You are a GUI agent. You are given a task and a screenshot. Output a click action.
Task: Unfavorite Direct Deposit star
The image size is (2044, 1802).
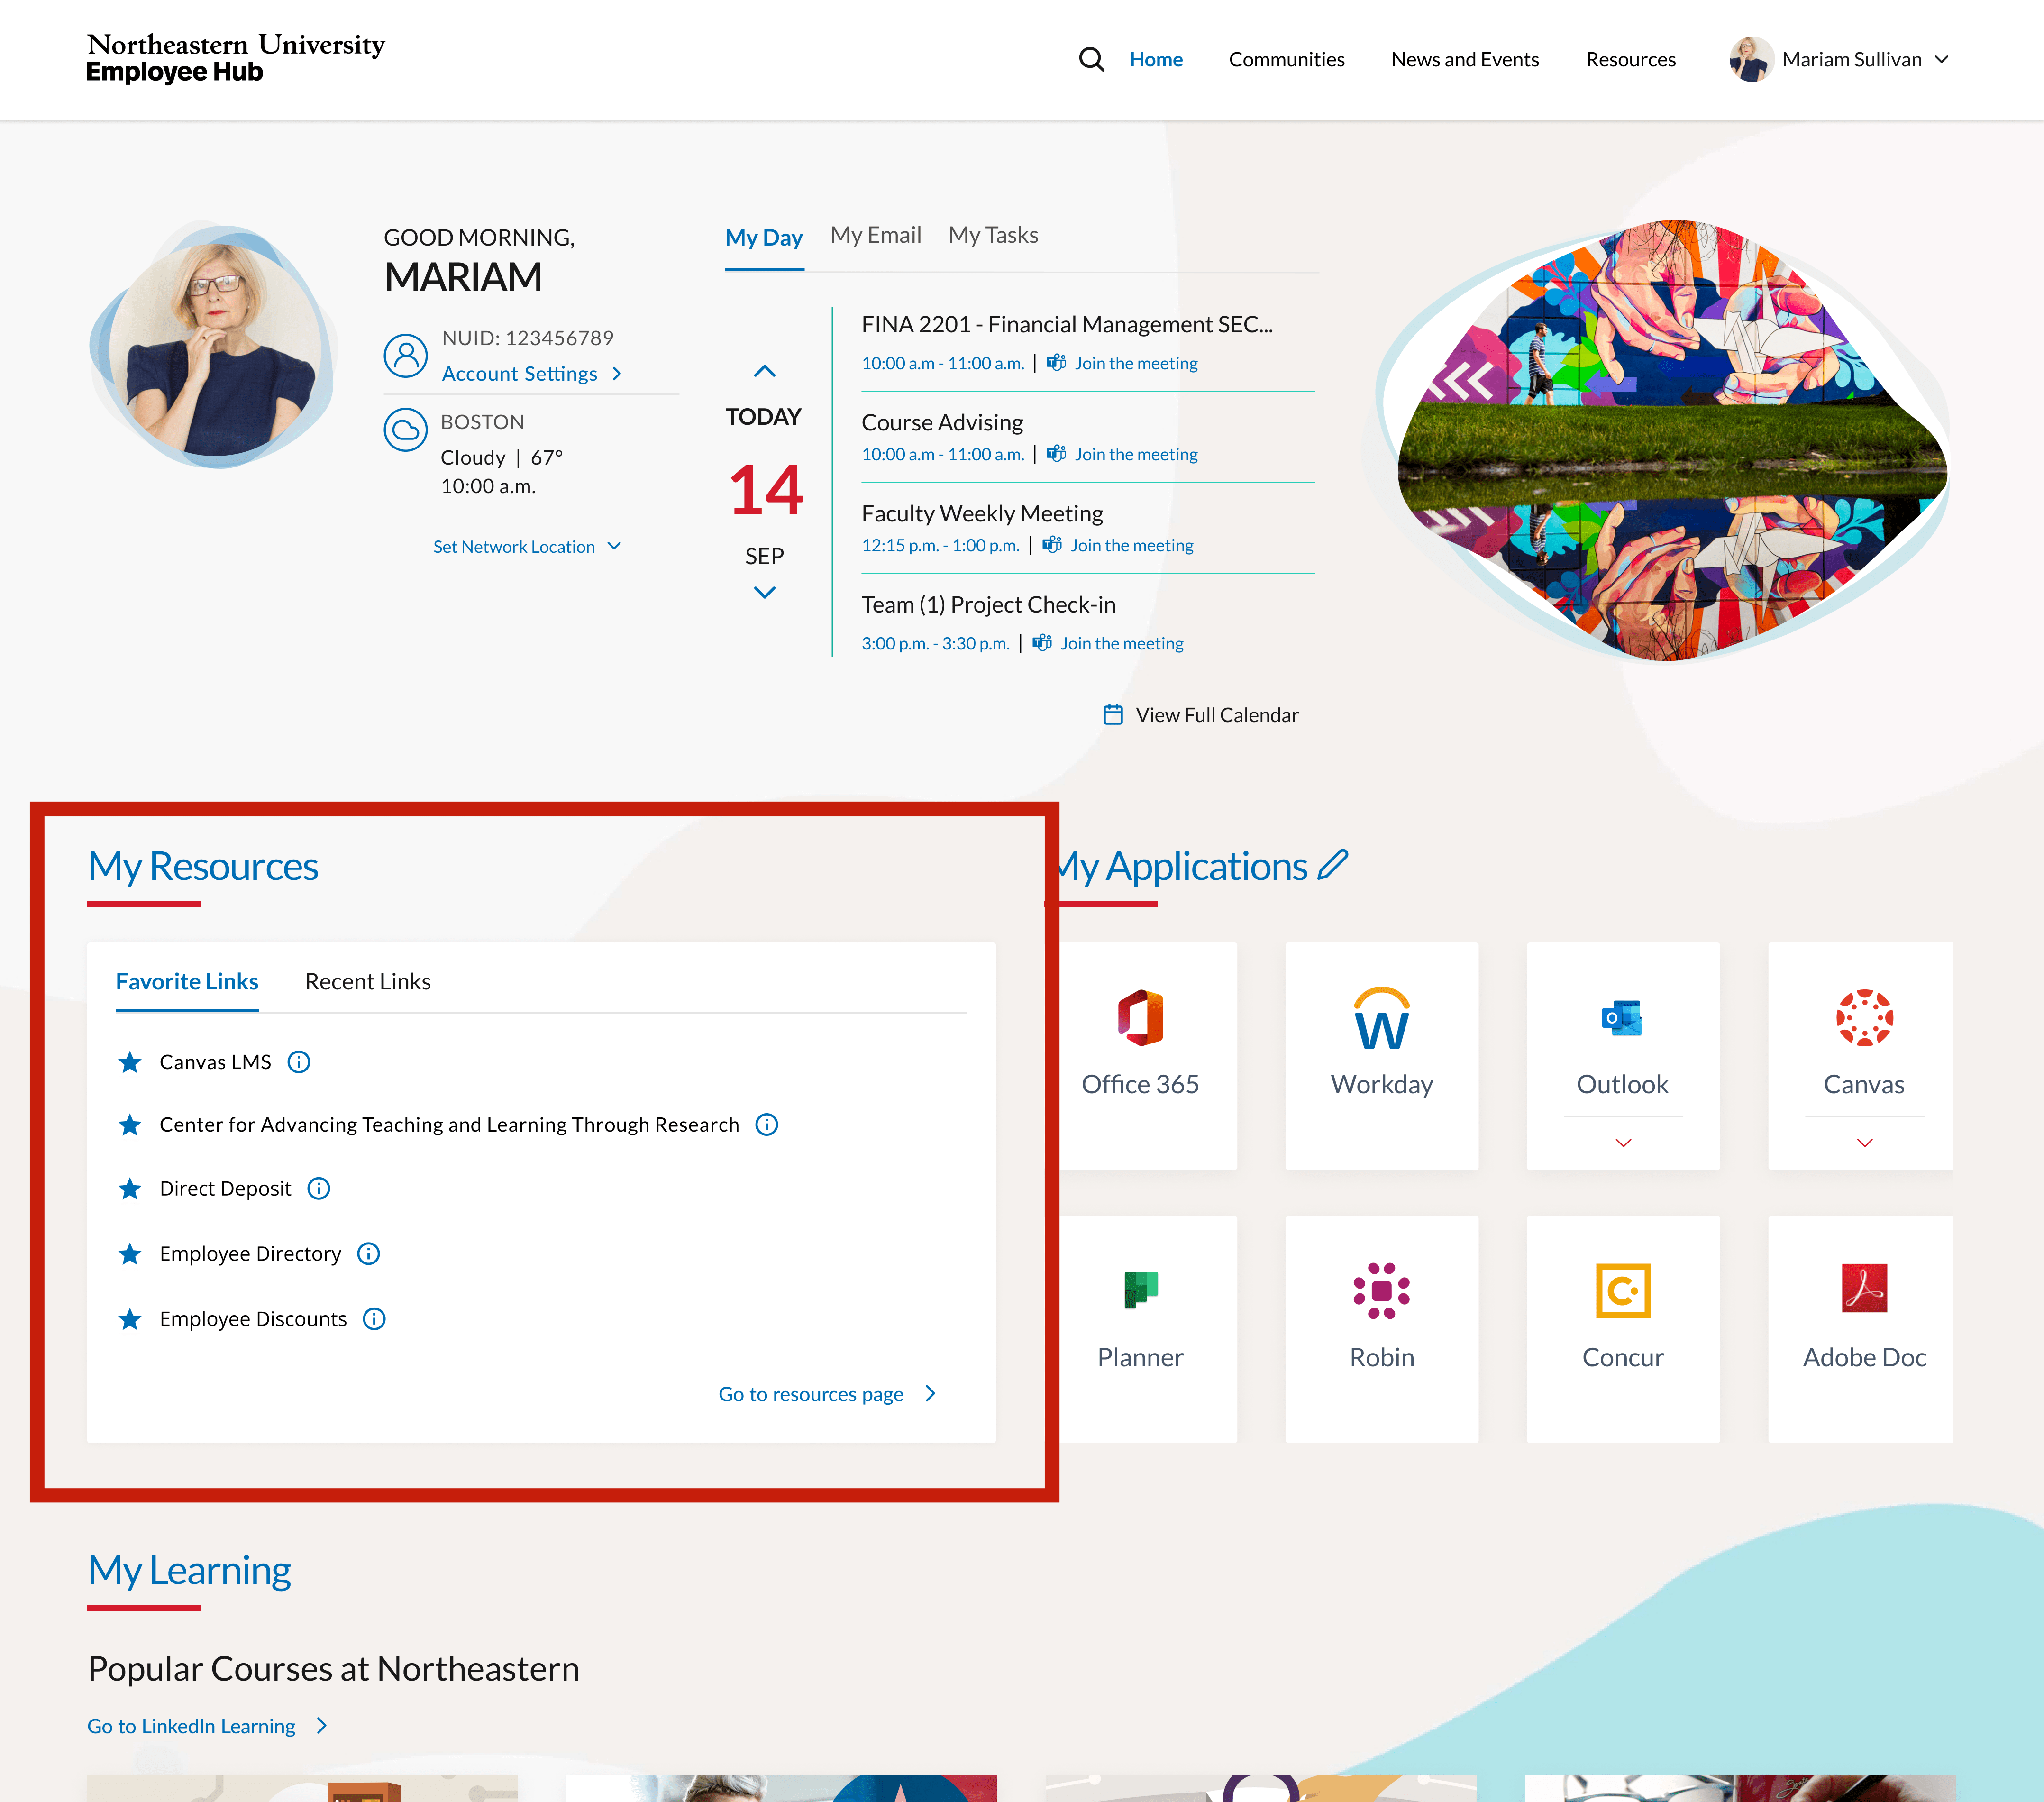(x=130, y=1189)
